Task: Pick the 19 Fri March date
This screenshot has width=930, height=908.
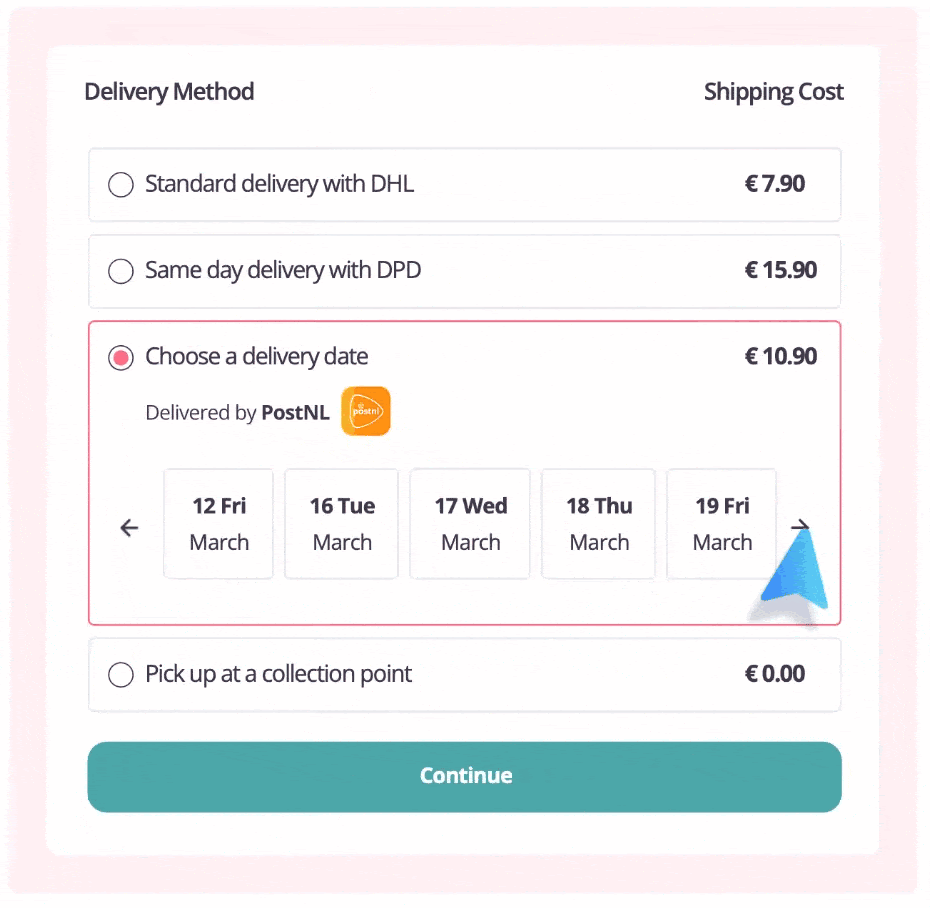Action: pos(722,524)
